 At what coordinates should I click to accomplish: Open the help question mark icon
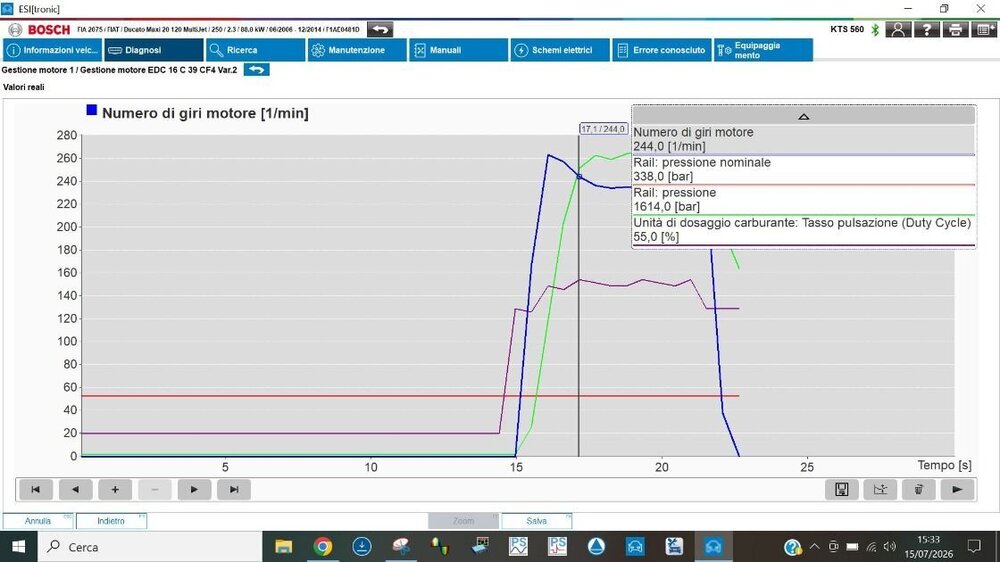[926, 29]
